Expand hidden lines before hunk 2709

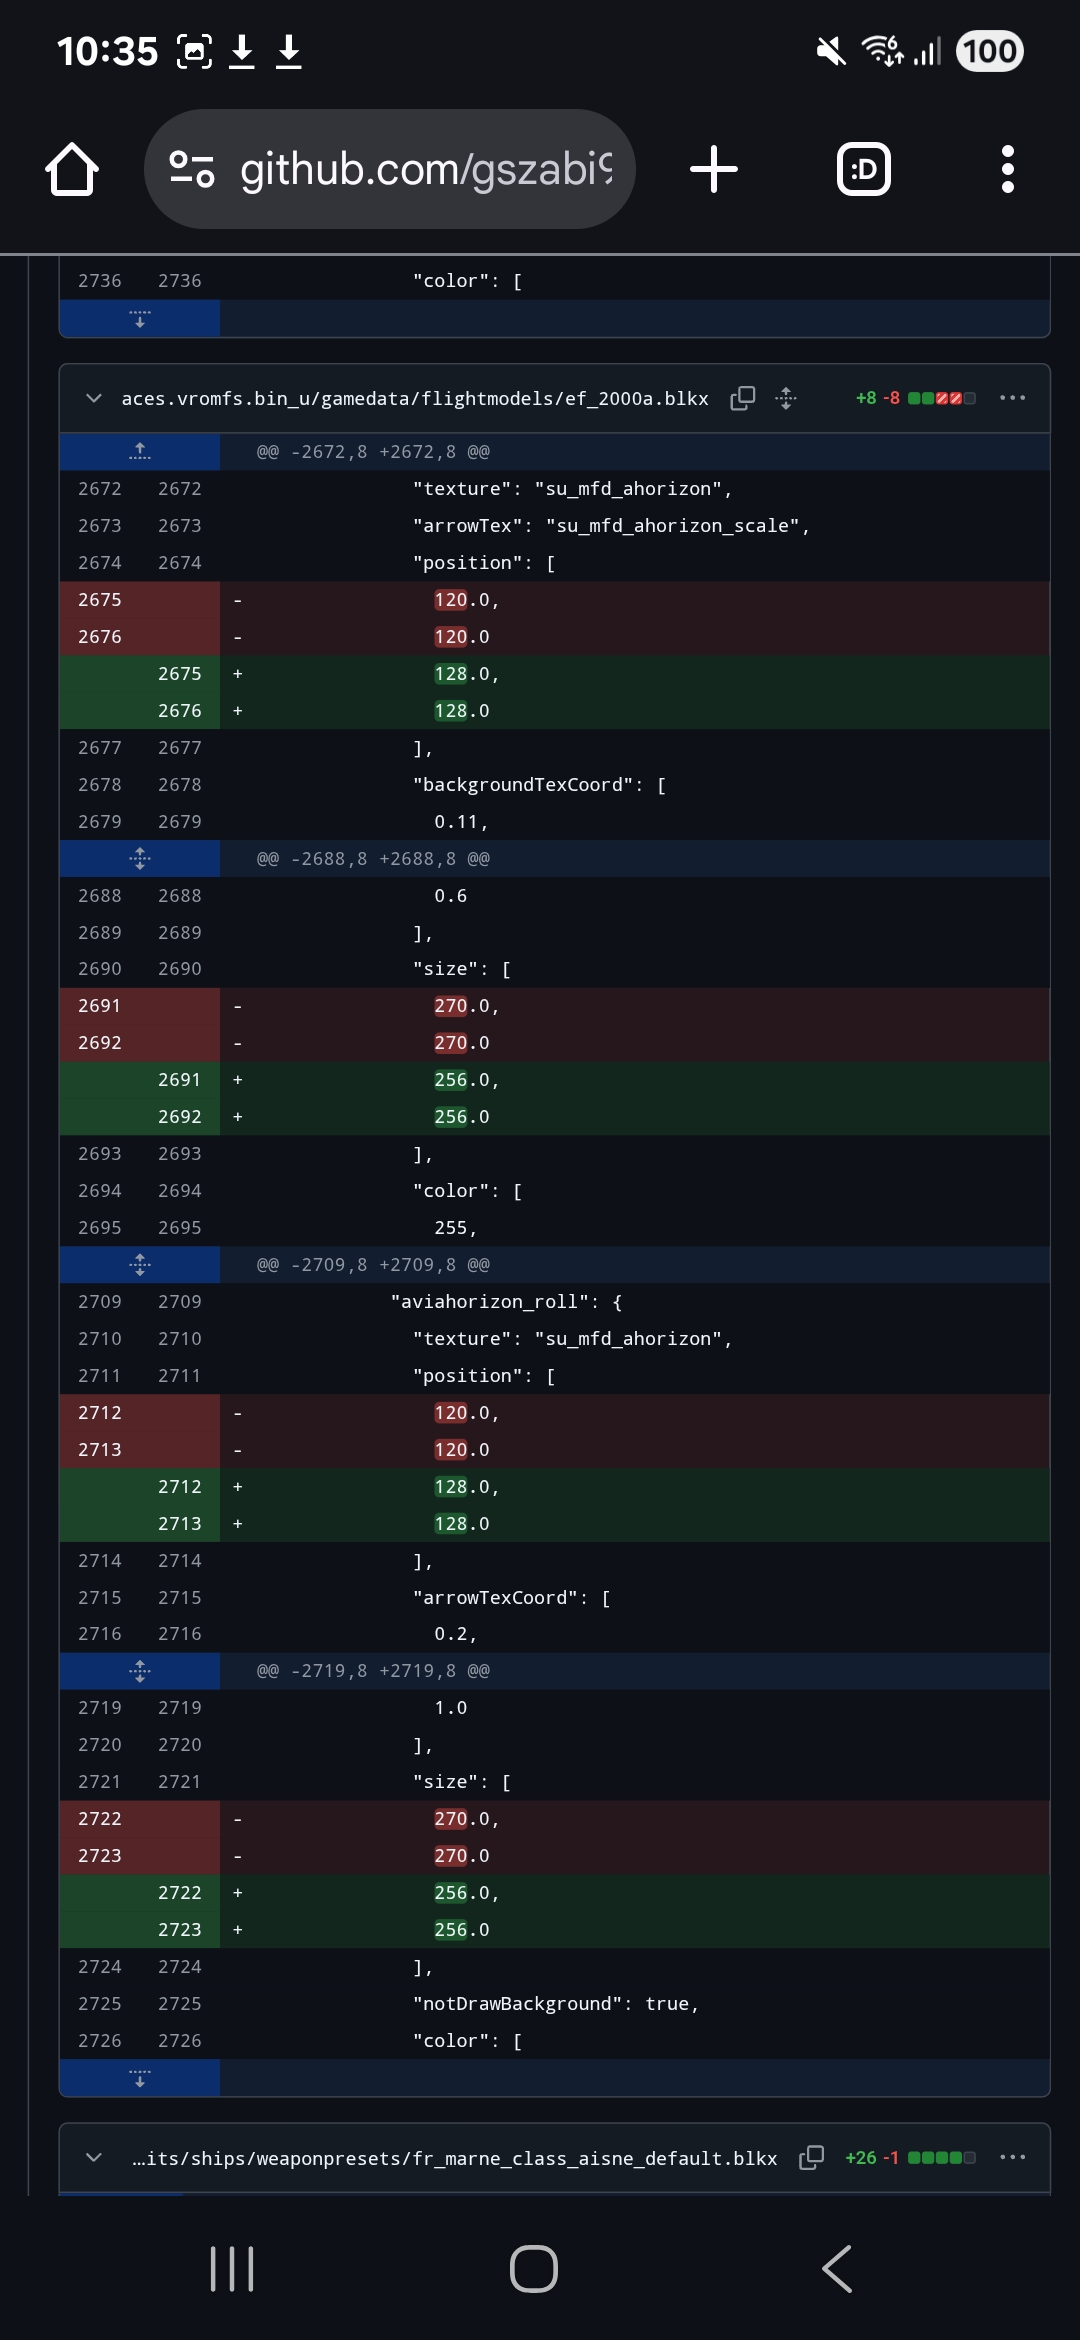140,1265
